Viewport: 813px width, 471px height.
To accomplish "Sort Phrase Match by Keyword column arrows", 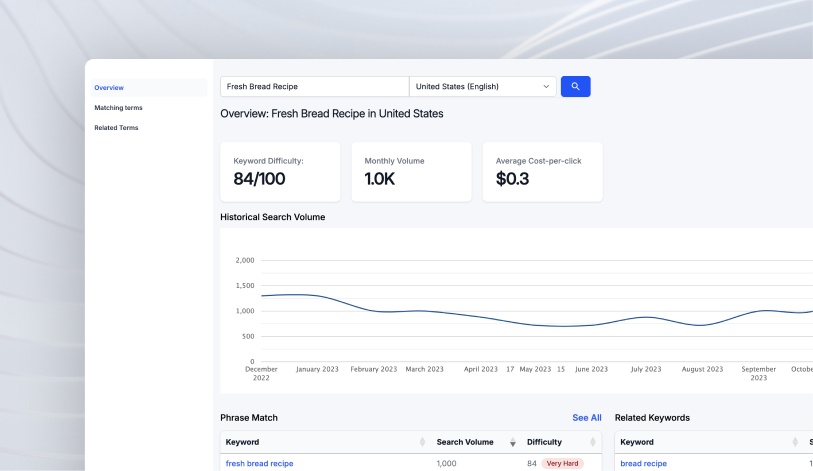I will 422,442.
